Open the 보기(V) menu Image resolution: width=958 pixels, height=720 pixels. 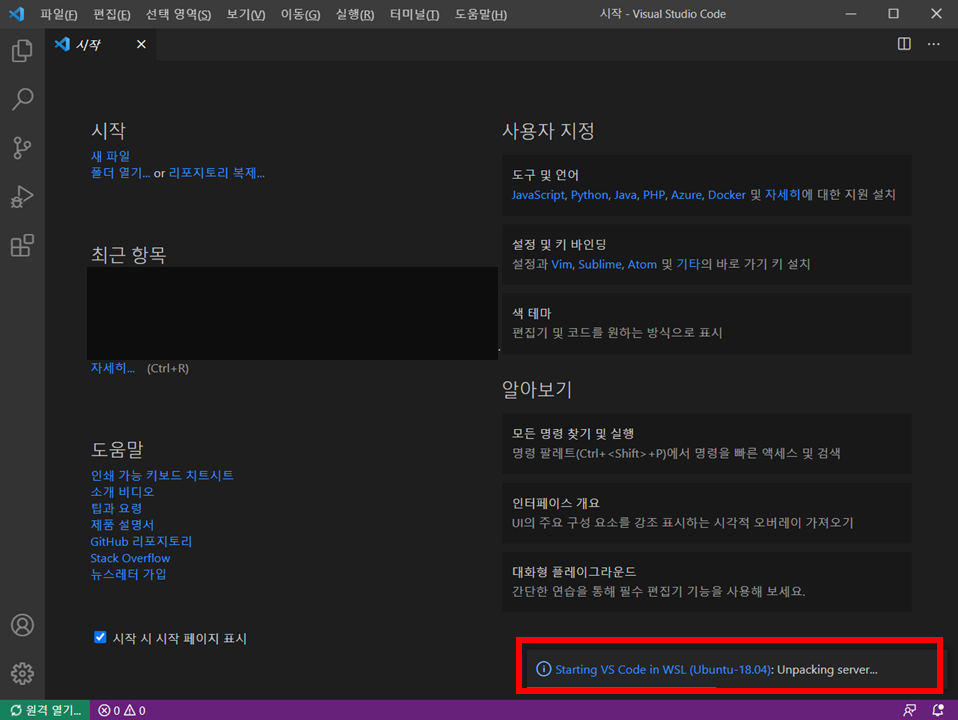(x=246, y=14)
